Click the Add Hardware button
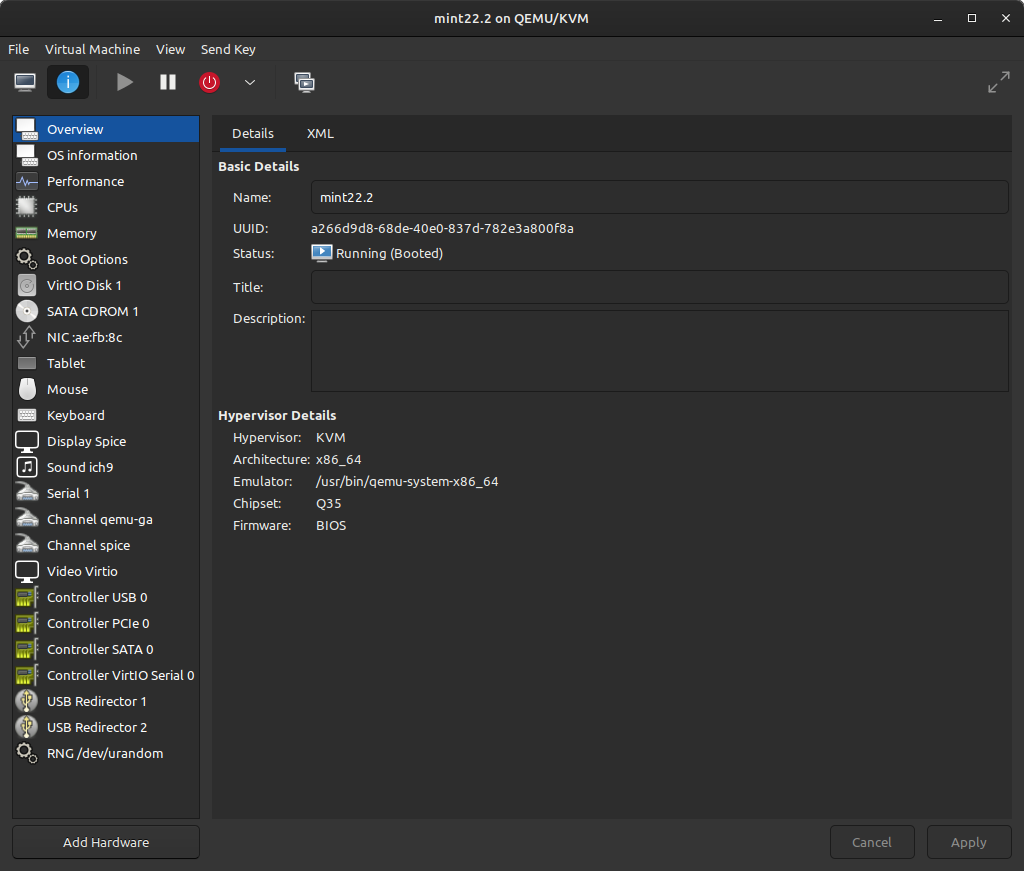Image resolution: width=1024 pixels, height=871 pixels. pos(106,842)
